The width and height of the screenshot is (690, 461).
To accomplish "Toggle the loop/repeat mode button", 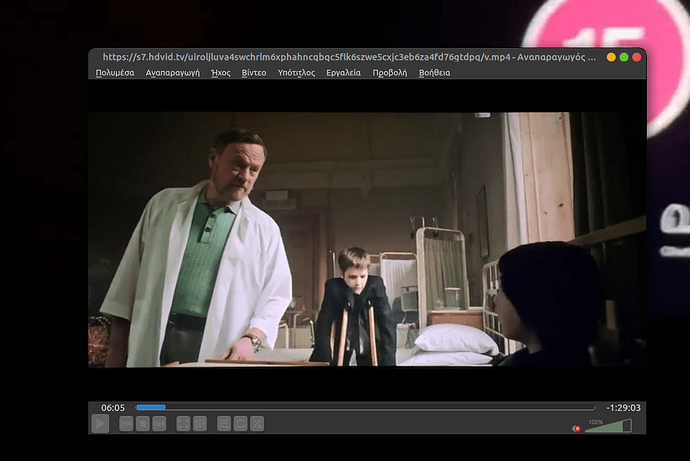I will [x=240, y=424].
